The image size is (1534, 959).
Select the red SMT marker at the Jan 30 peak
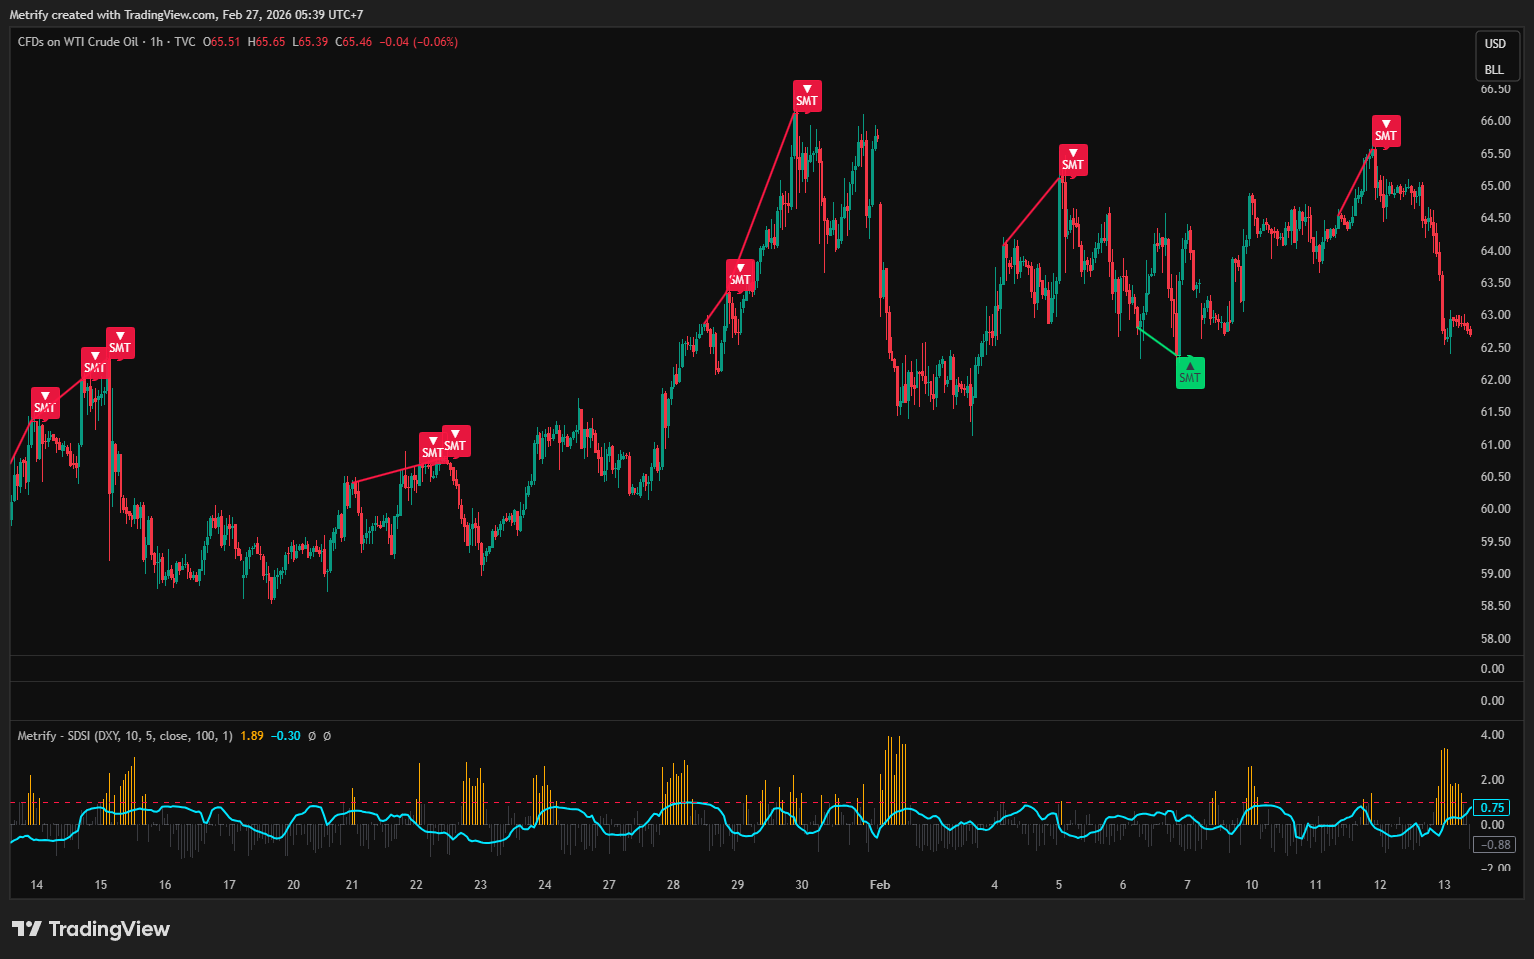point(807,95)
